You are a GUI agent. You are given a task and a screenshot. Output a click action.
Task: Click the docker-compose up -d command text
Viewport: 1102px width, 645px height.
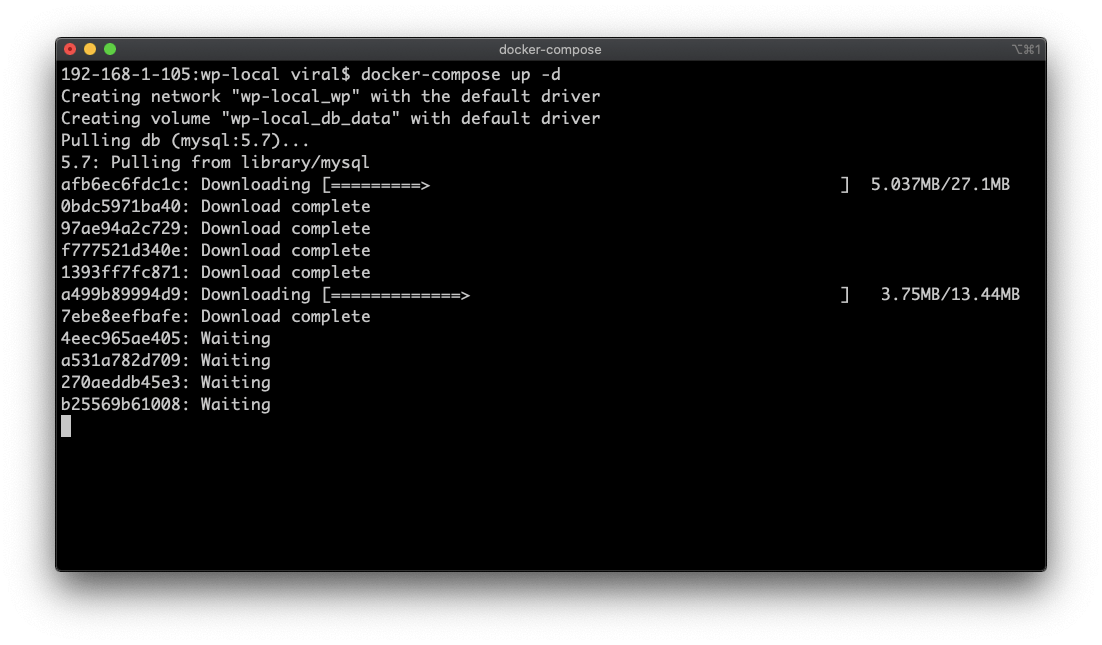[x=461, y=74]
